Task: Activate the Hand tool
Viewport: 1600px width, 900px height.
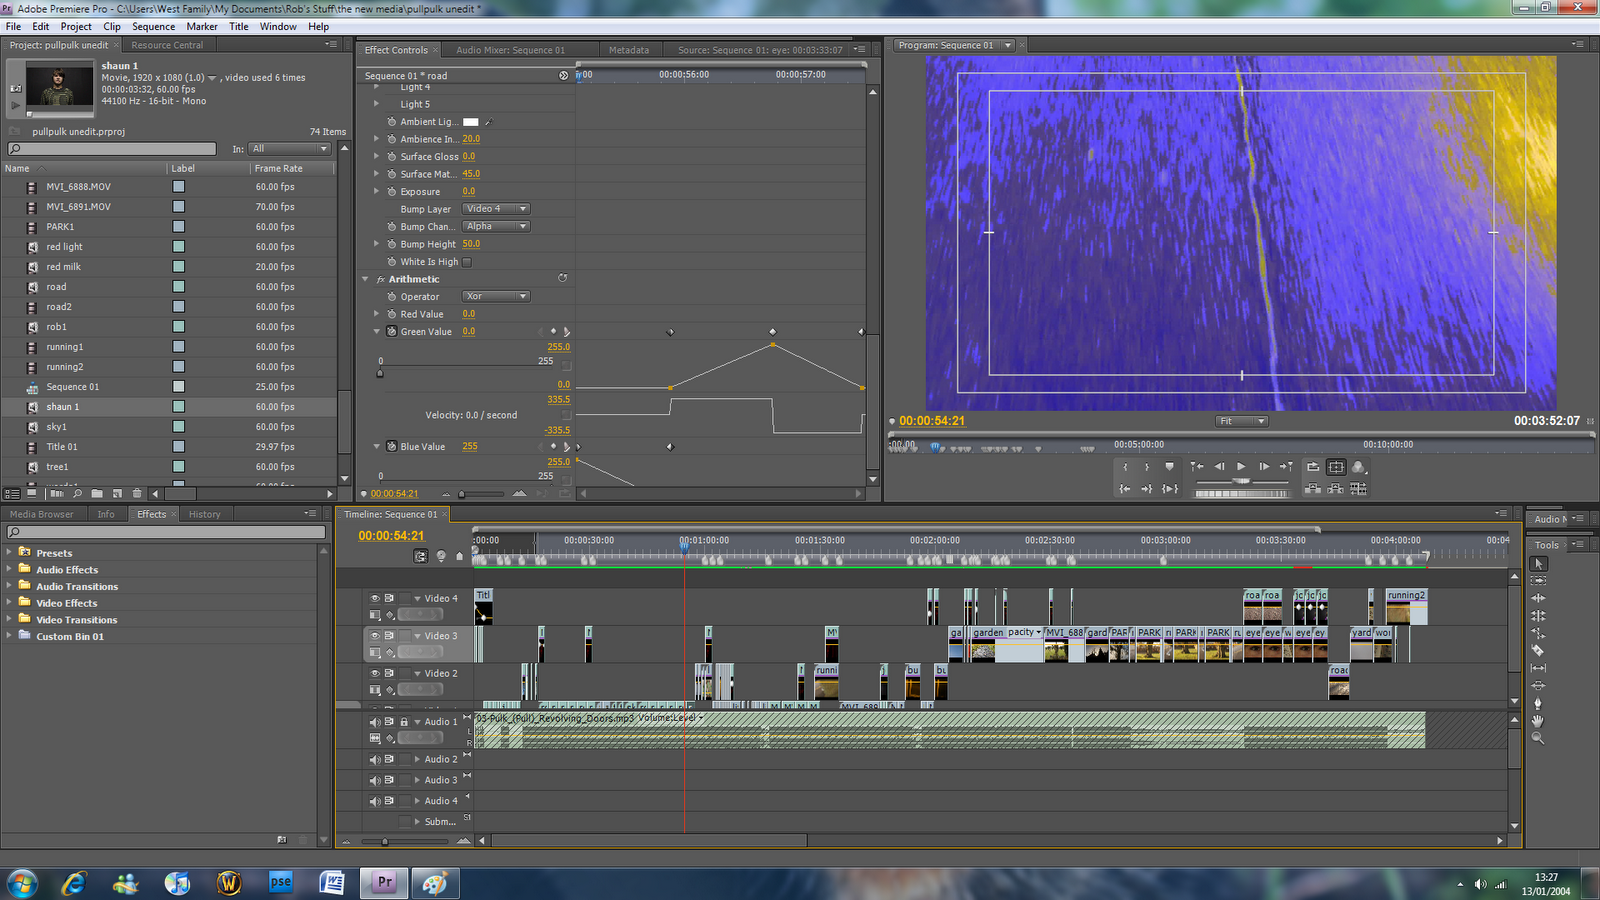Action: pos(1538,721)
